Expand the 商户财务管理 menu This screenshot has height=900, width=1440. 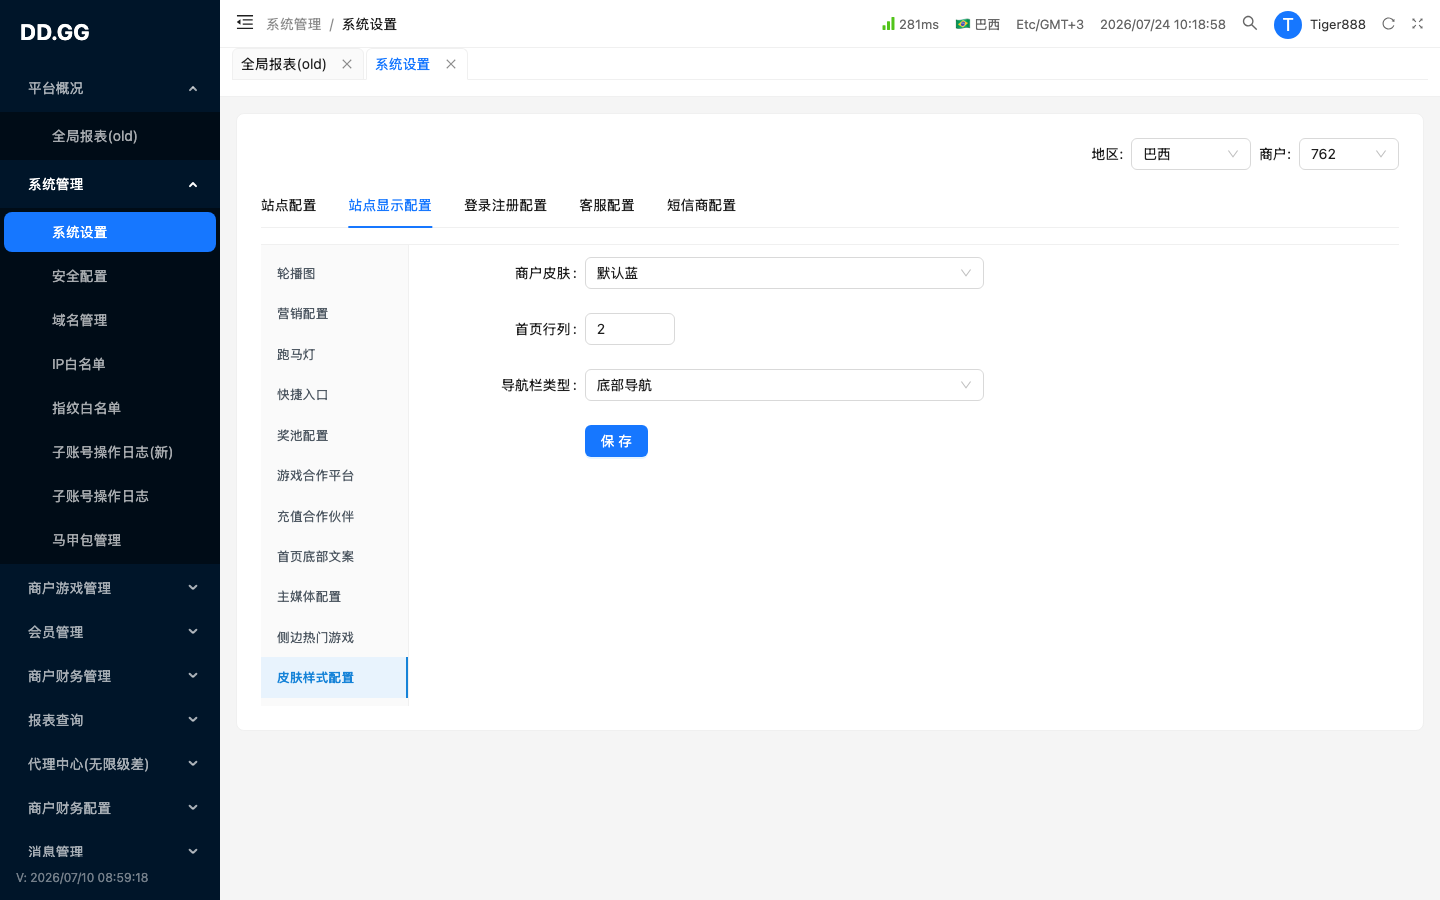110,676
